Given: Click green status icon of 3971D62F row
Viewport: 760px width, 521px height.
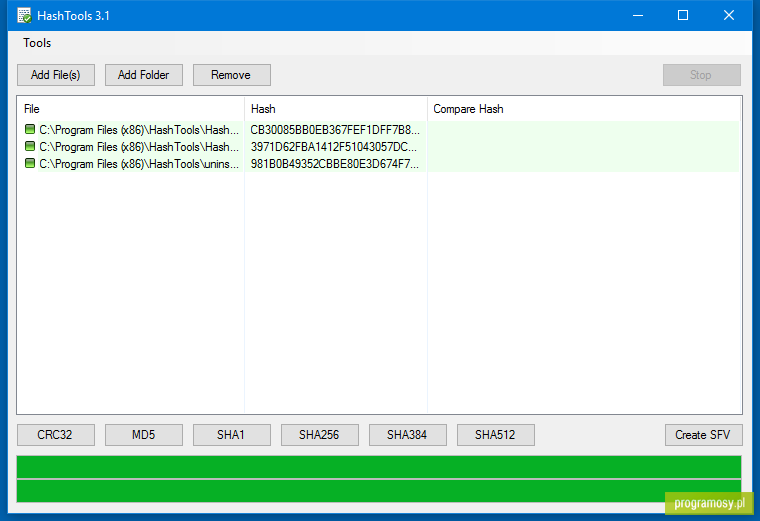Looking at the screenshot, I should [x=30, y=146].
